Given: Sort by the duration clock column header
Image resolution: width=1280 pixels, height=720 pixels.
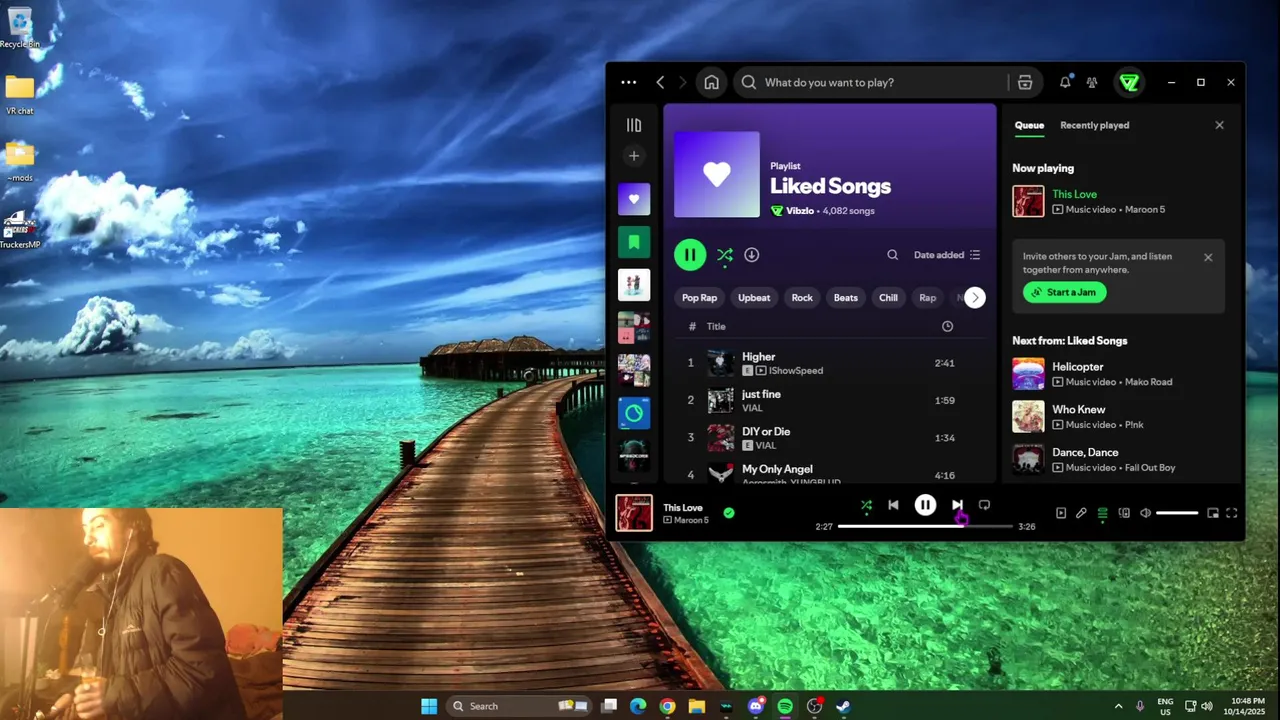Looking at the screenshot, I should [947, 327].
